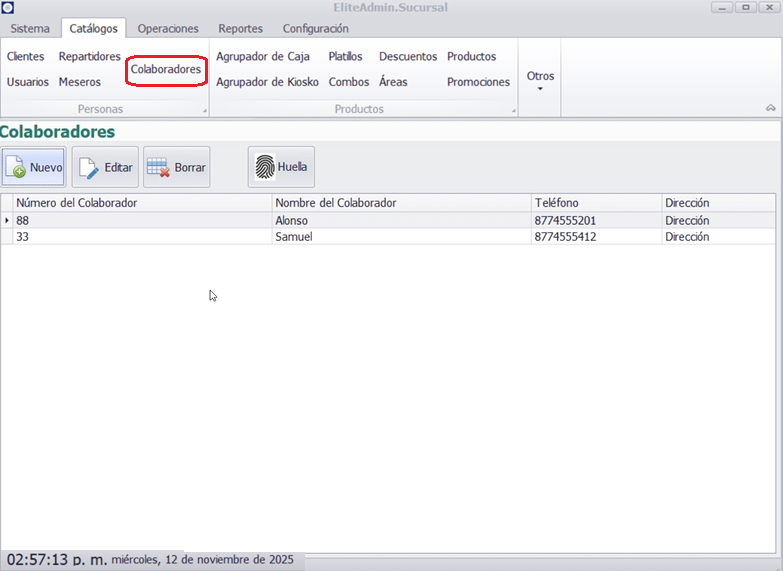Open the Promociones catalog
This screenshot has height=571, width=783.
[x=478, y=82]
